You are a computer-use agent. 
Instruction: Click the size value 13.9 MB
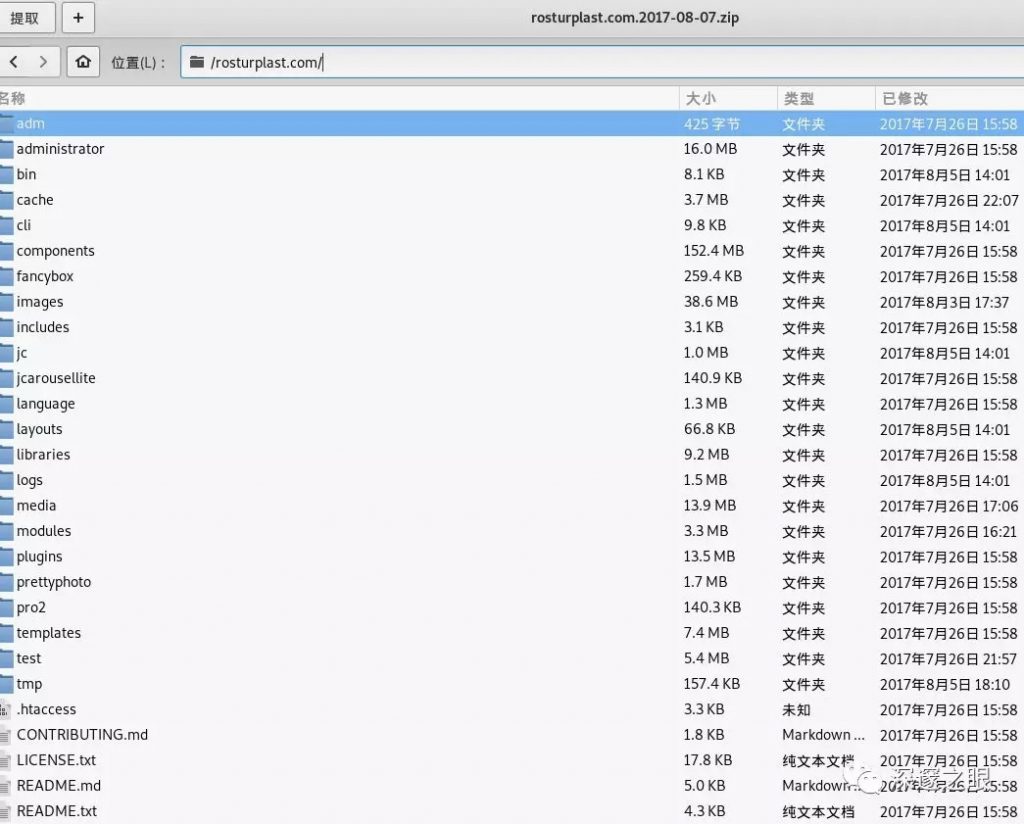pyautogui.click(x=710, y=505)
